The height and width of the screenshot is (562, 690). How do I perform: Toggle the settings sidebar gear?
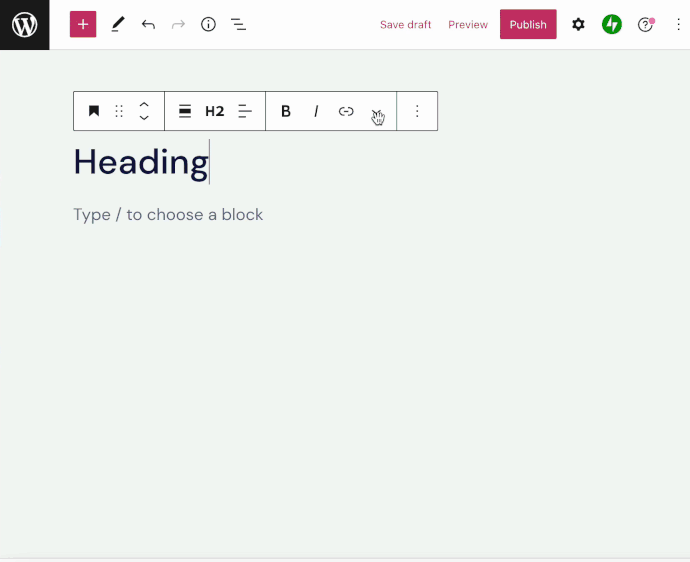[x=578, y=25]
